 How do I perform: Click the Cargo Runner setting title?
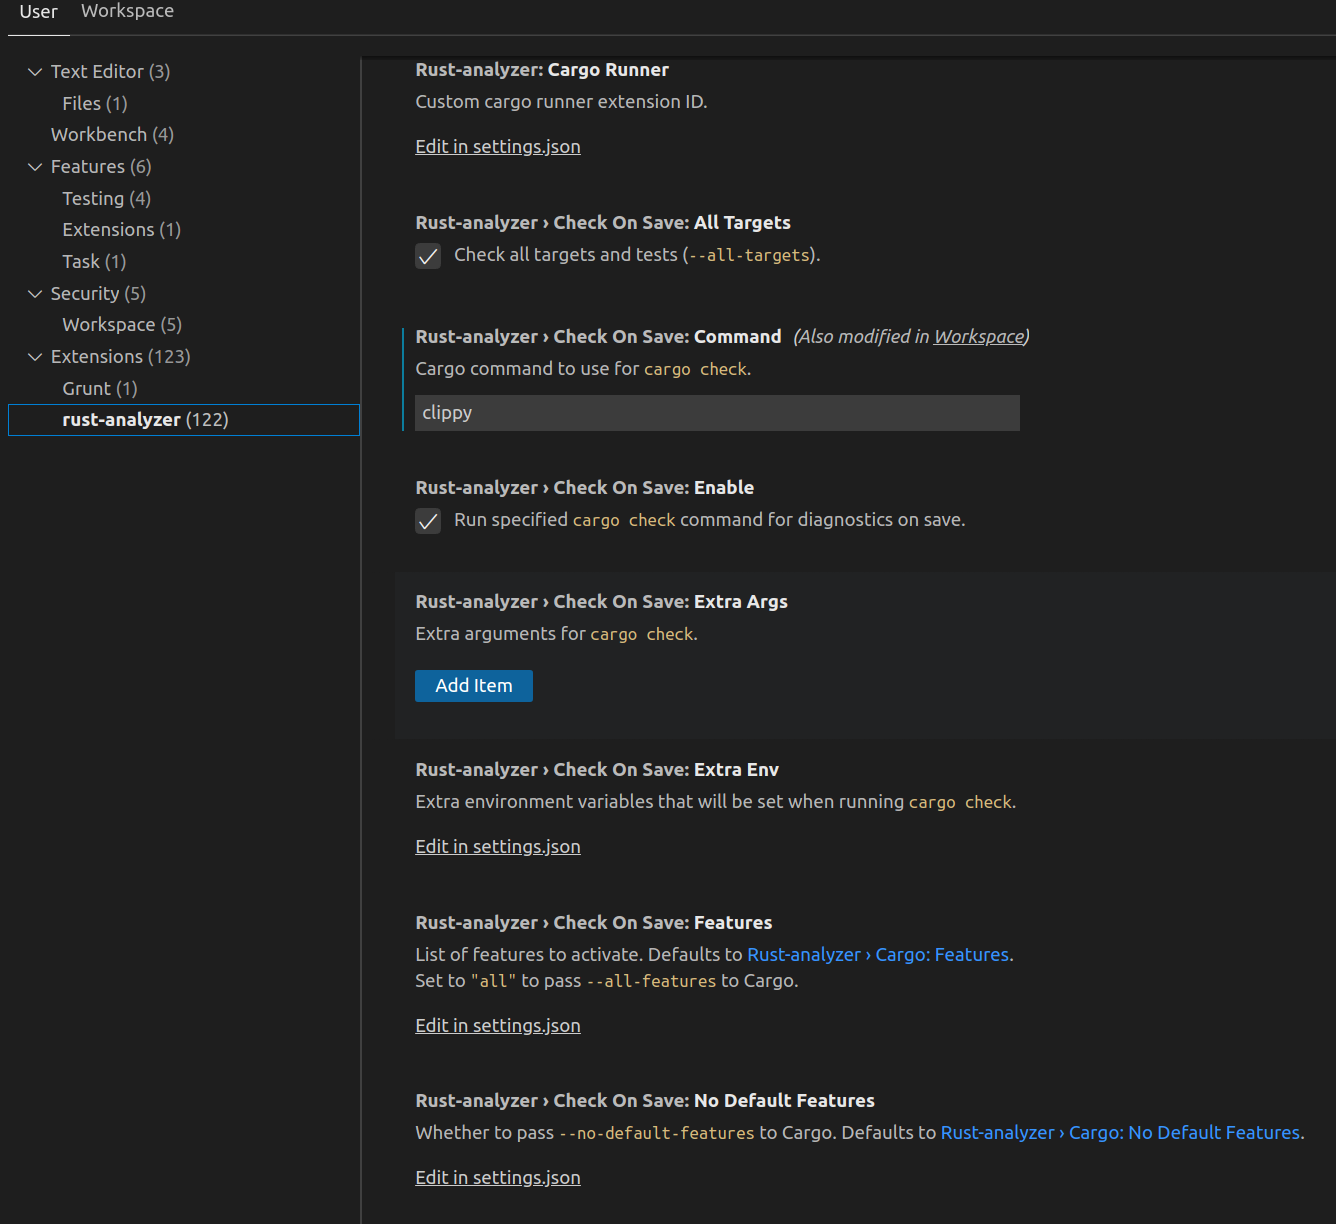(542, 70)
